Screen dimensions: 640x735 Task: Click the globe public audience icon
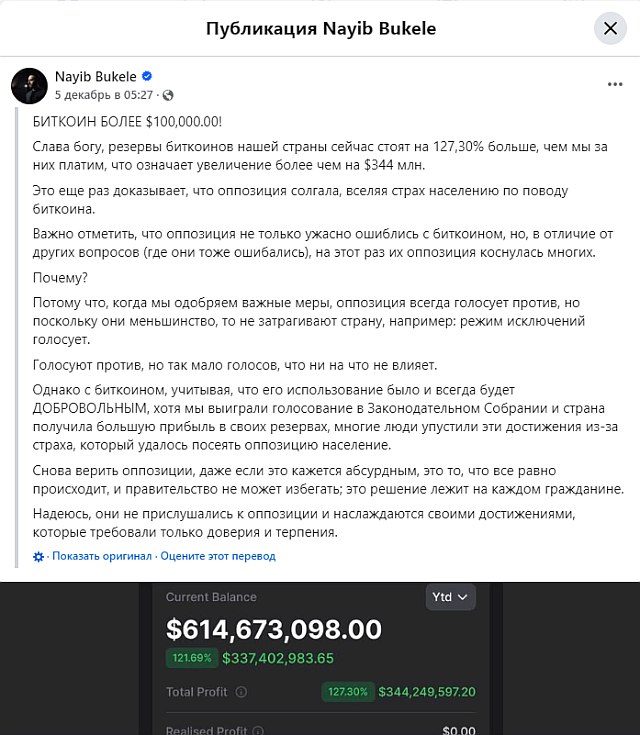tap(168, 96)
